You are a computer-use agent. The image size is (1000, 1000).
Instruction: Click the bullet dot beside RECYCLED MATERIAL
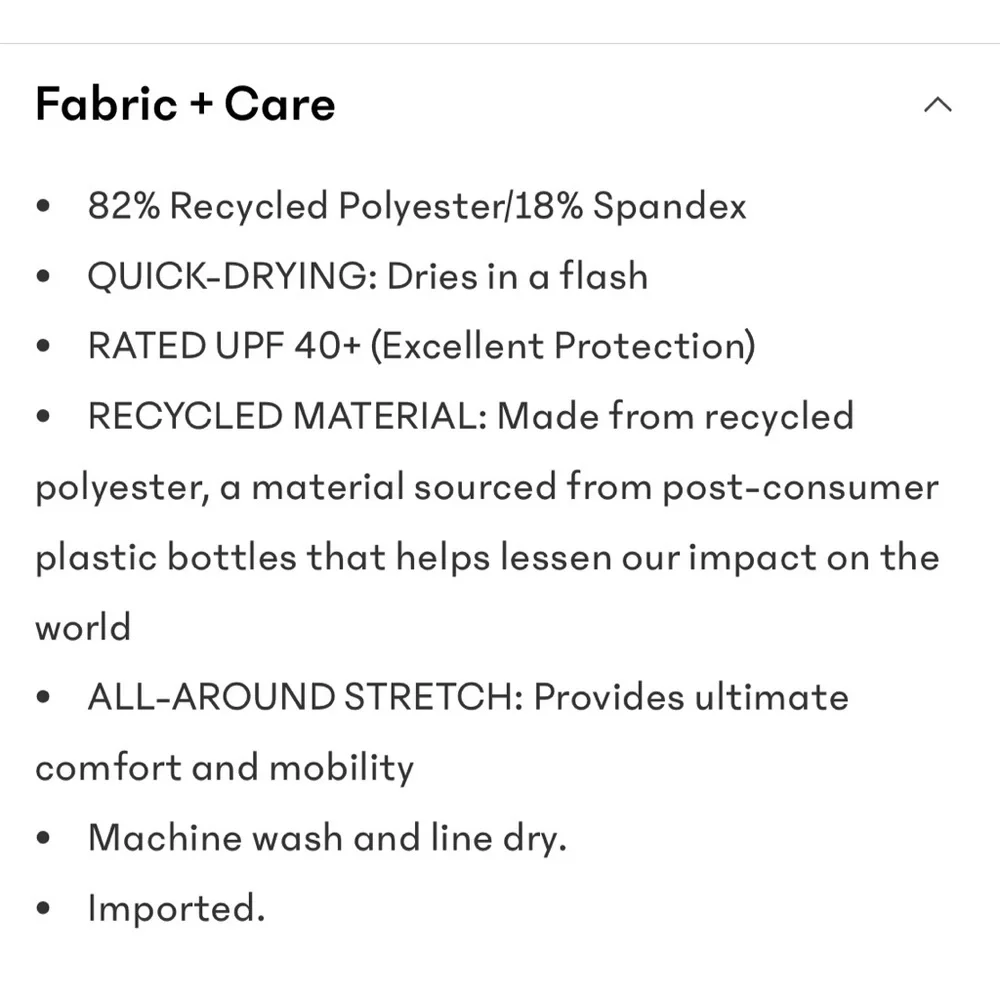coord(43,416)
